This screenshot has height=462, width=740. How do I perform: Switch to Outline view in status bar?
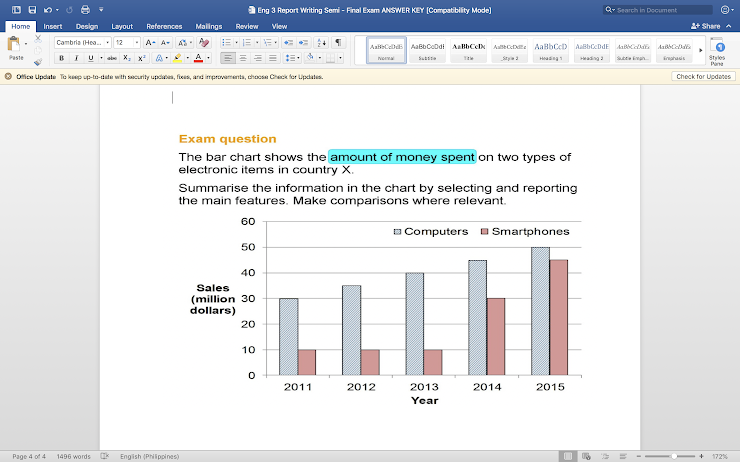coord(605,456)
